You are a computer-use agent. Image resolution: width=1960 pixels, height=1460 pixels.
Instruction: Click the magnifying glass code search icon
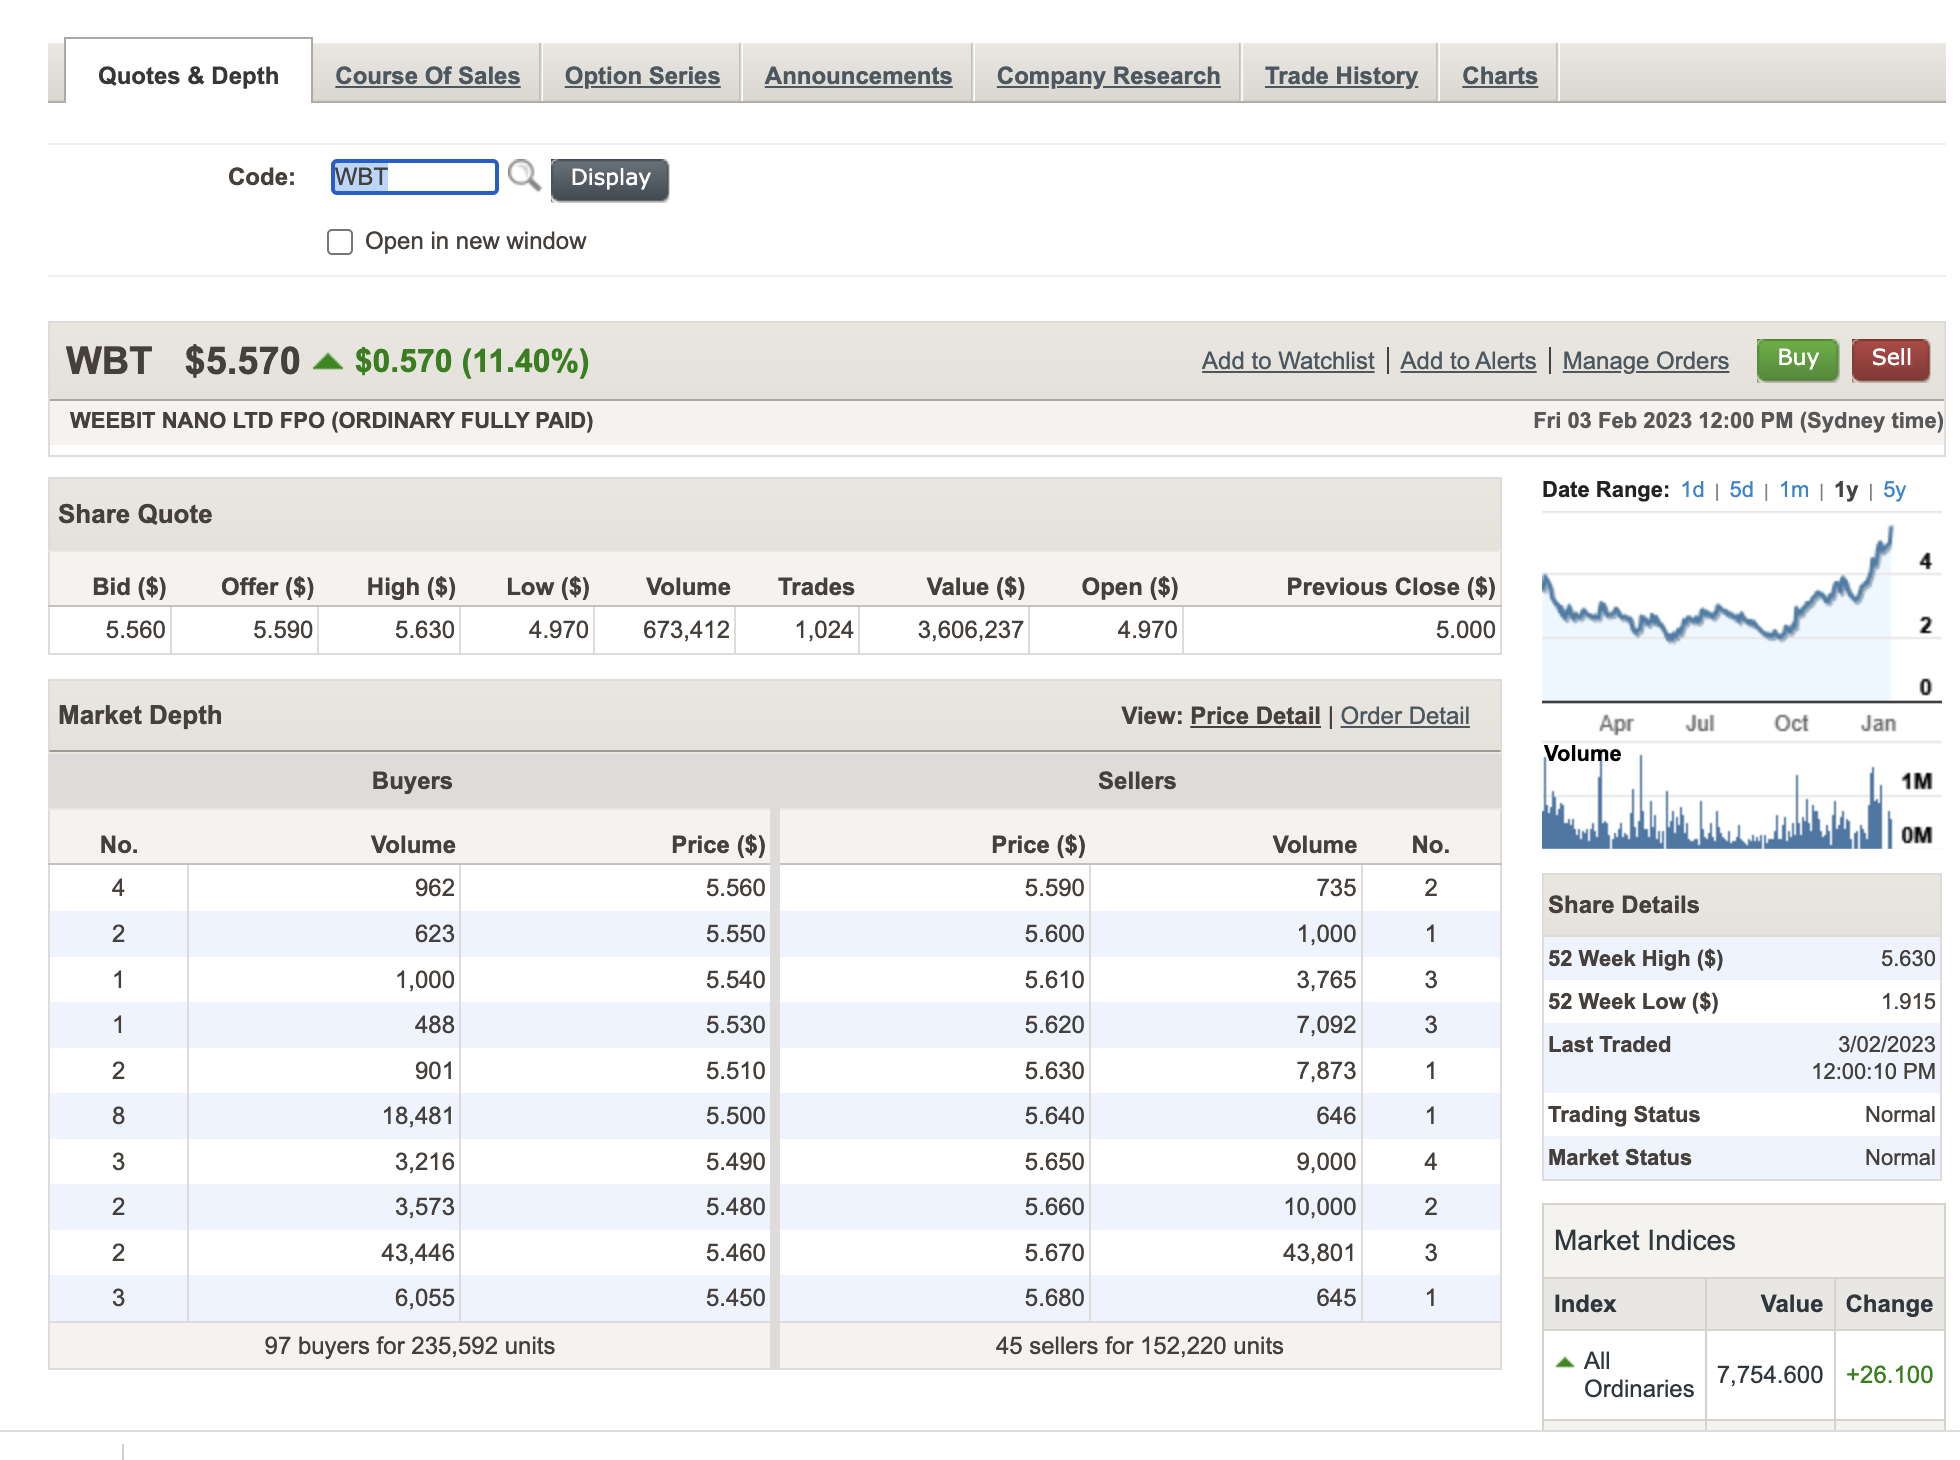click(x=523, y=176)
